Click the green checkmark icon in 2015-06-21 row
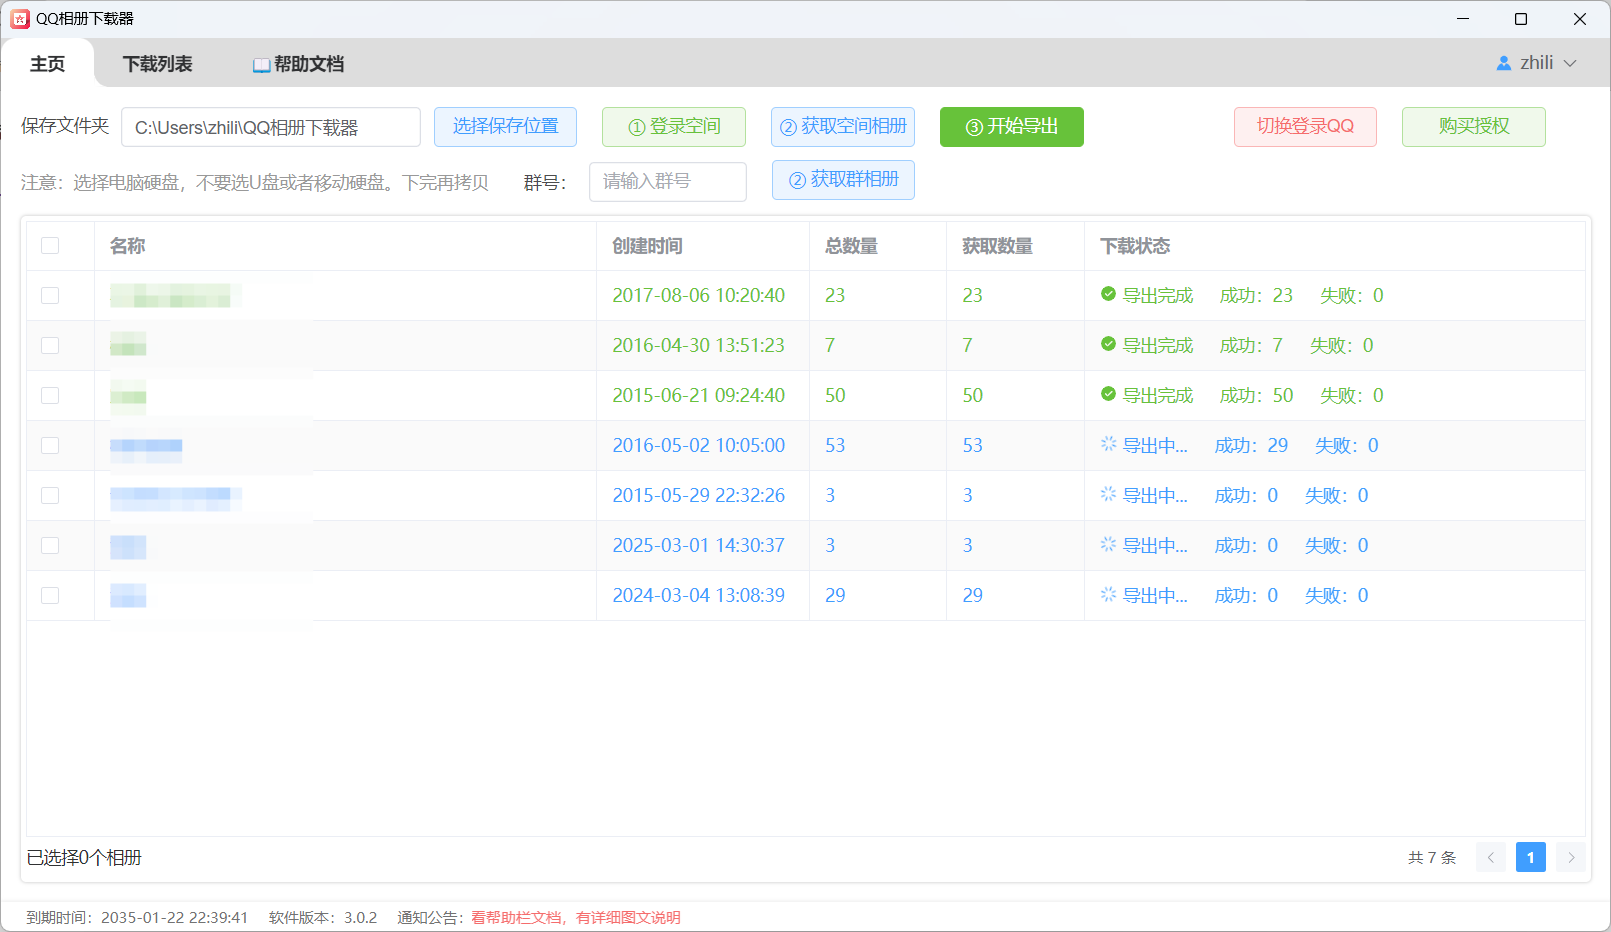 pos(1108,394)
